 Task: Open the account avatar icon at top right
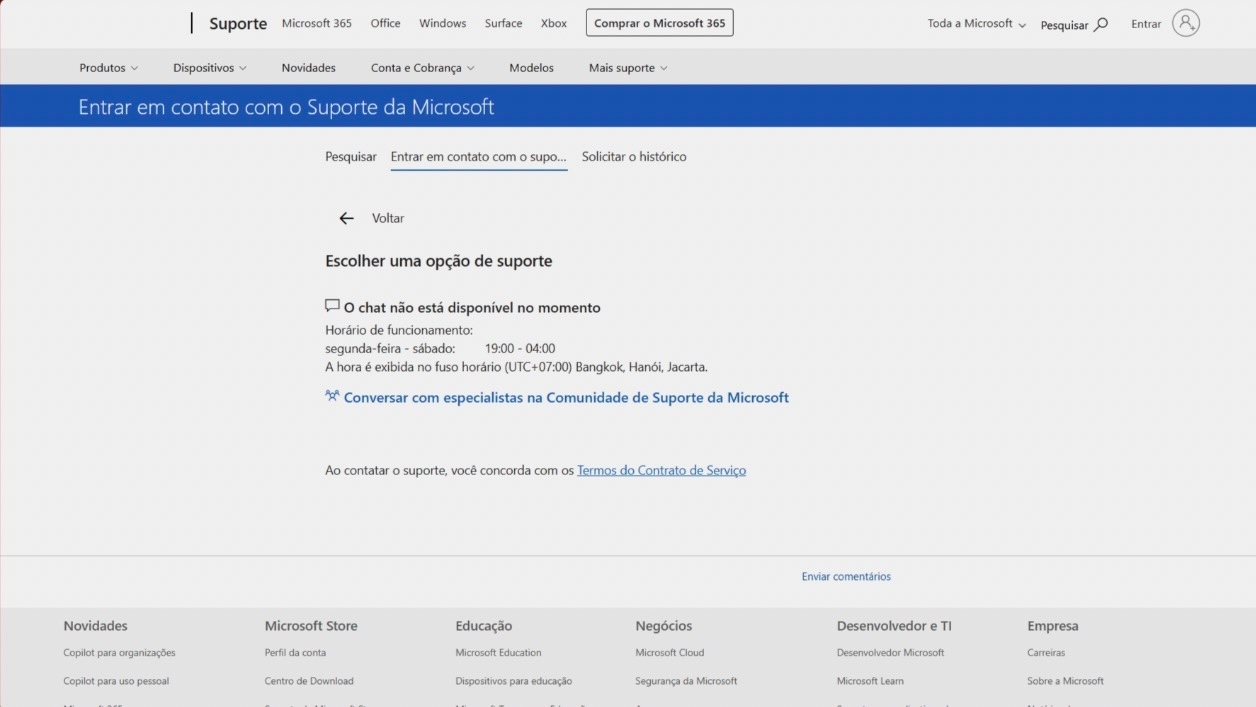click(x=1185, y=23)
